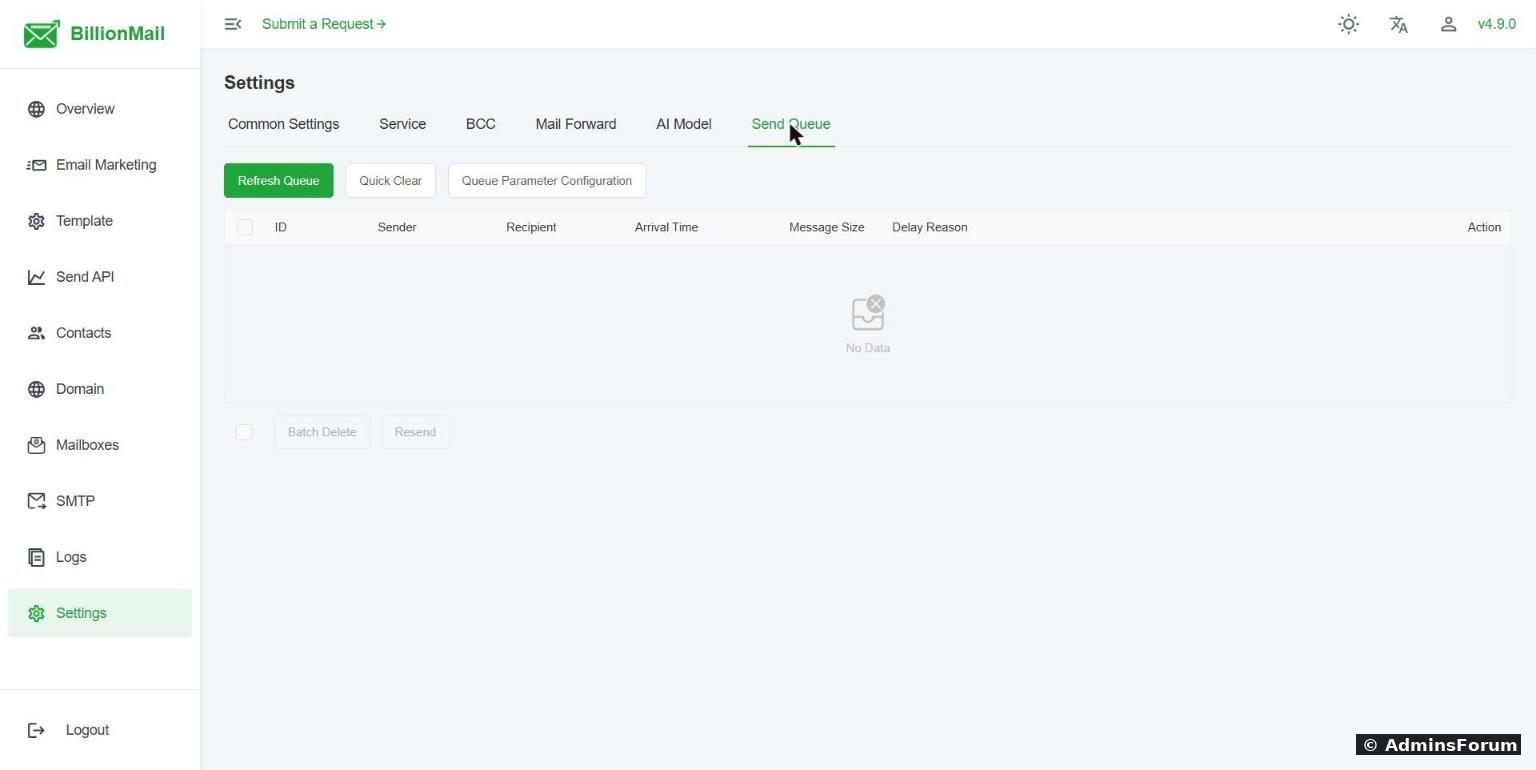This screenshot has height=770, width=1536.
Task: Follow the Submit a Request link
Action: (x=324, y=24)
